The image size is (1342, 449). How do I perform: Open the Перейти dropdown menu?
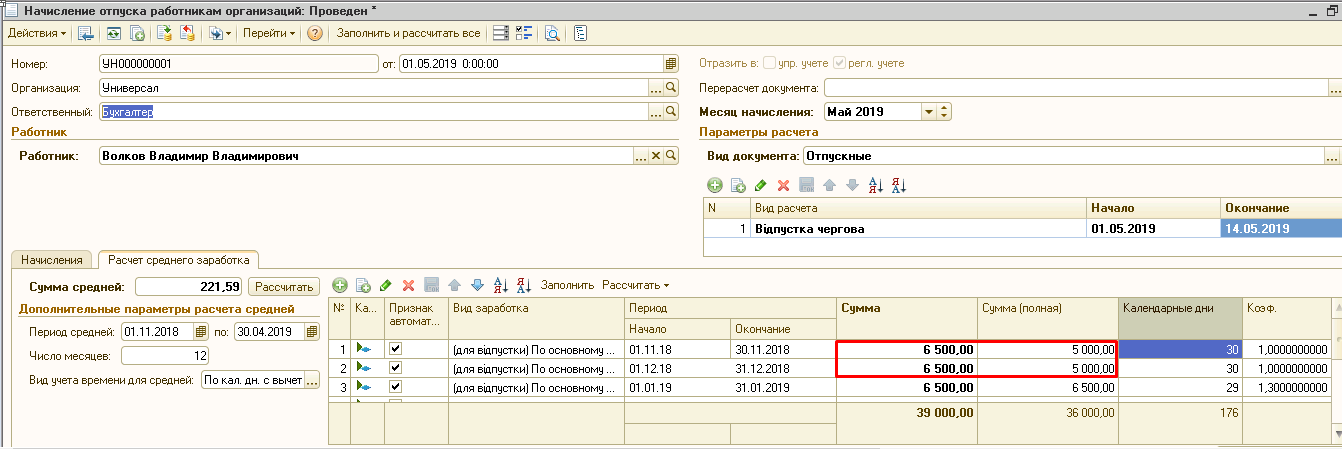pyautogui.click(x=269, y=33)
